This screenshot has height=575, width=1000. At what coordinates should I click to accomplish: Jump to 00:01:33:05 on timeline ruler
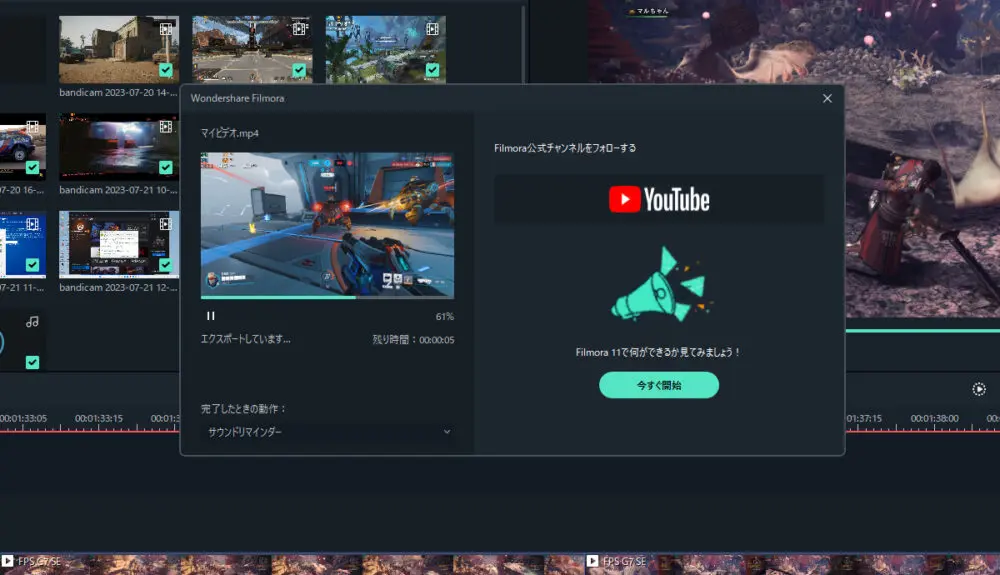click(24, 419)
